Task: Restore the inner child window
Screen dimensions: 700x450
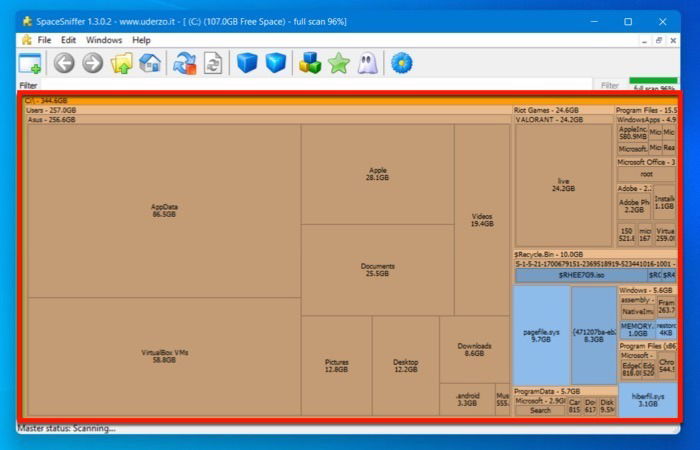Action: 659,40
